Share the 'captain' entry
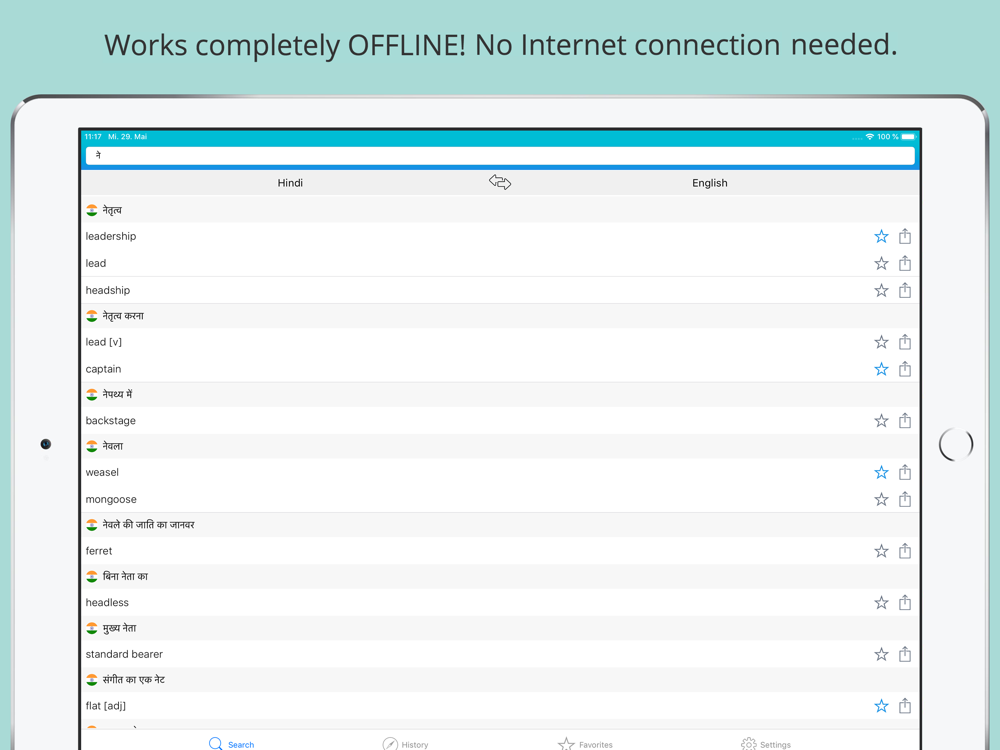This screenshot has width=1000, height=750. click(x=905, y=369)
